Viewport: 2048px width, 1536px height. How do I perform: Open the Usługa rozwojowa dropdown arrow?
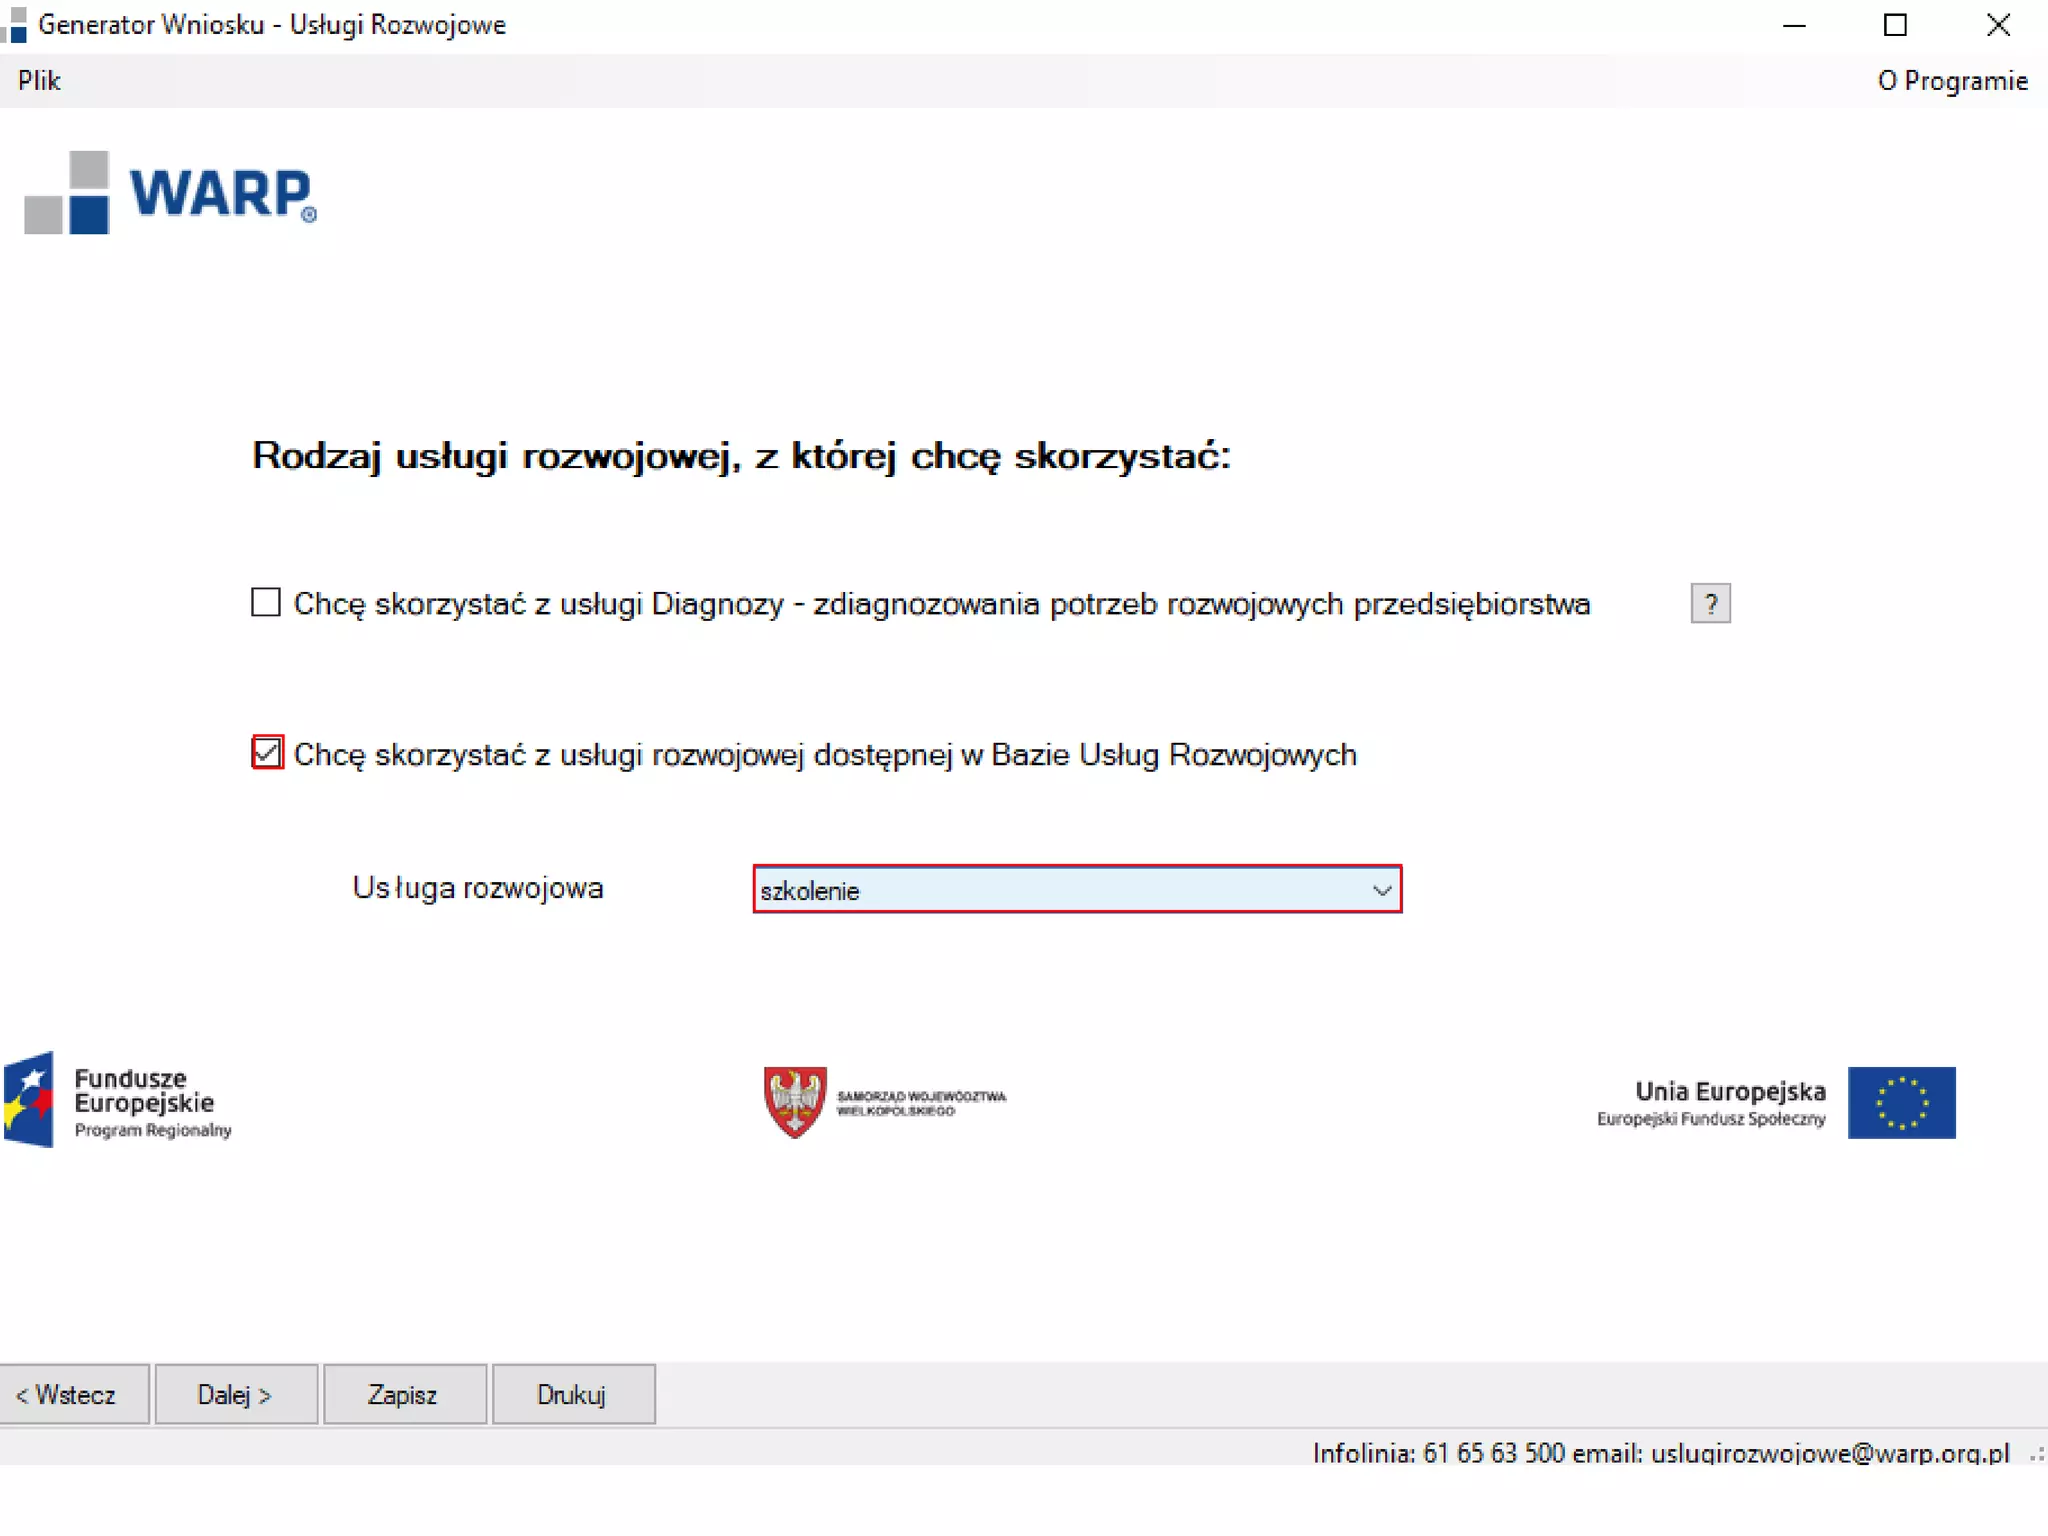[x=1381, y=890]
